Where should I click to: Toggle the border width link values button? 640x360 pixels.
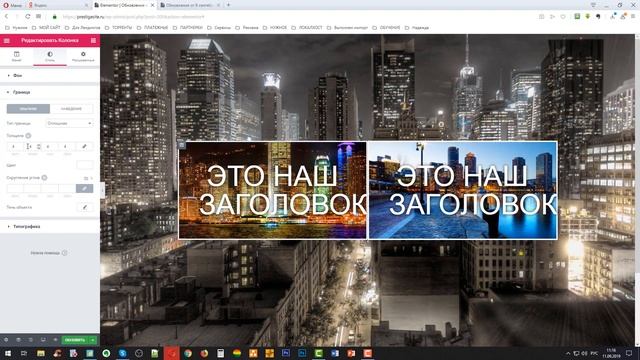tap(84, 146)
